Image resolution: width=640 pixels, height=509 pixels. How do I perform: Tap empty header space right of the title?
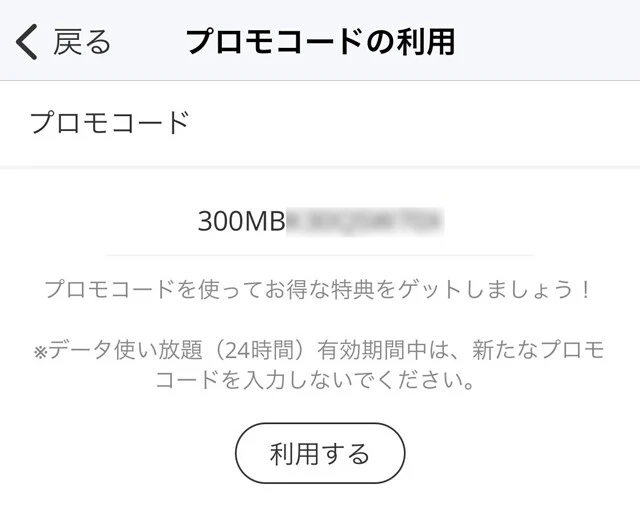coord(550,42)
